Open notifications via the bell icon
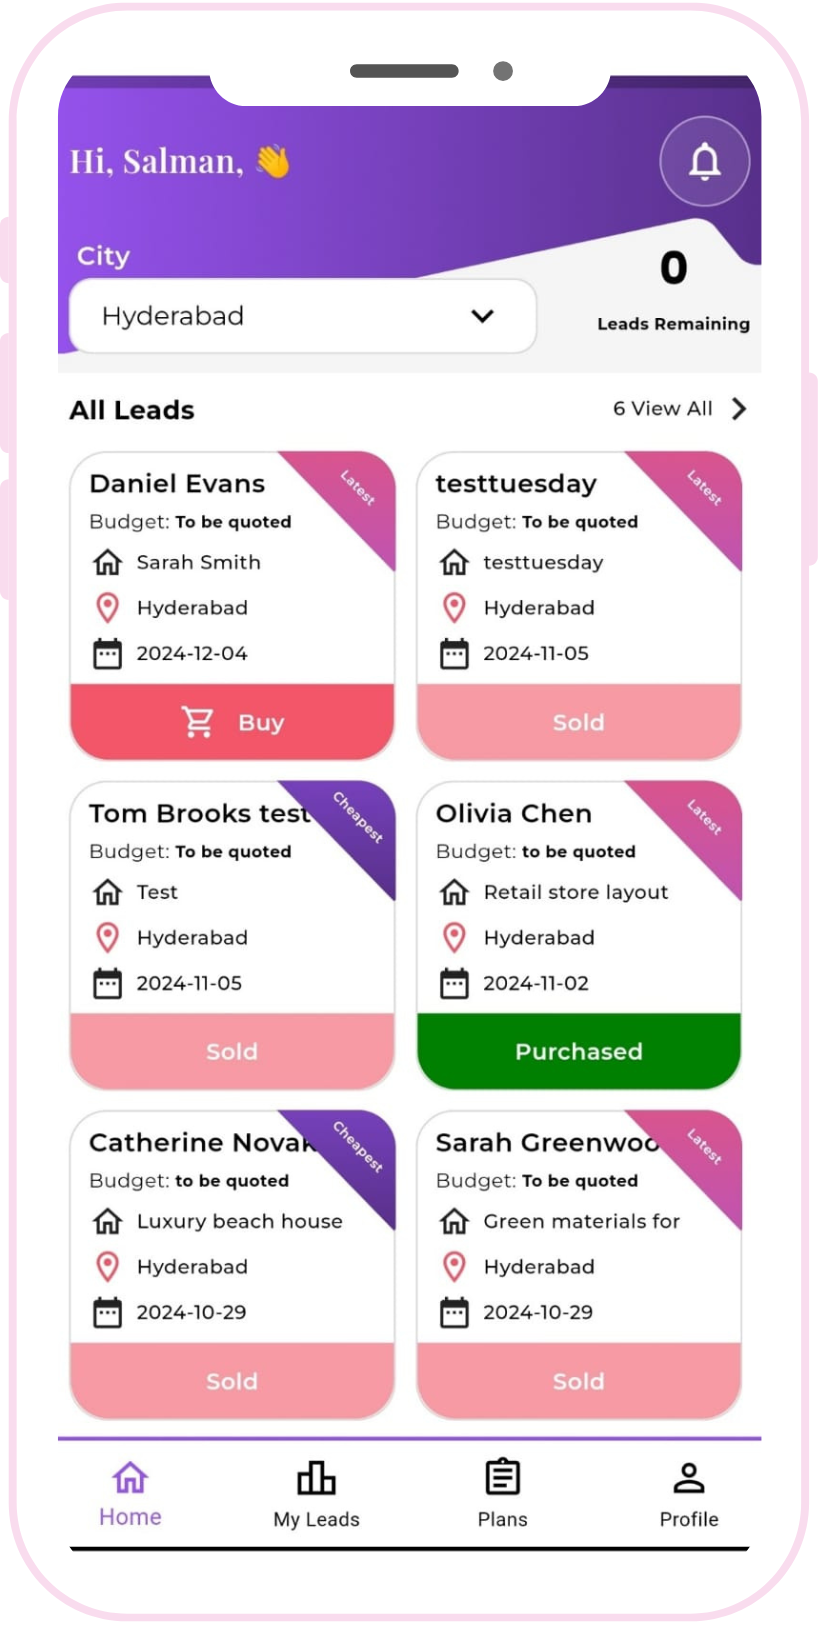The image size is (819, 1625). [x=704, y=161]
